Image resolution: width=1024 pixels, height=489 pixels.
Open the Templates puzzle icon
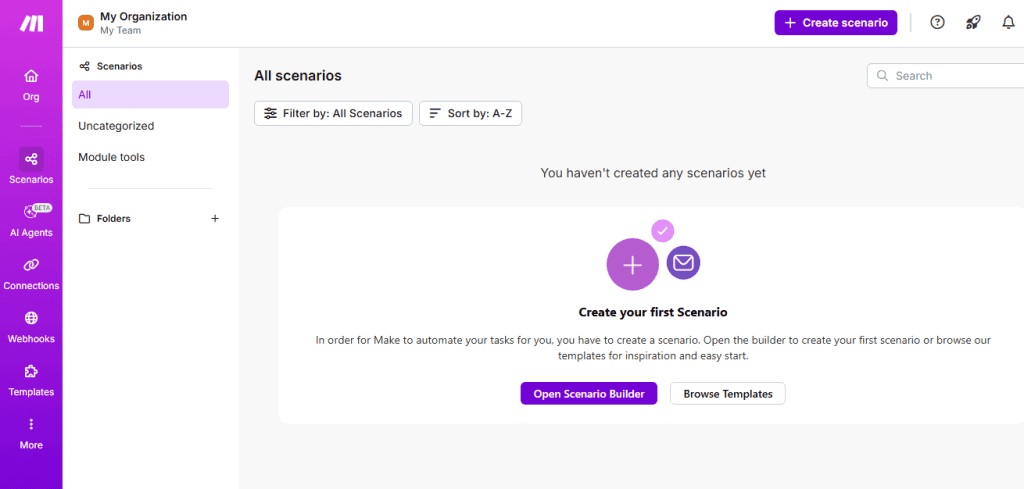(31, 378)
